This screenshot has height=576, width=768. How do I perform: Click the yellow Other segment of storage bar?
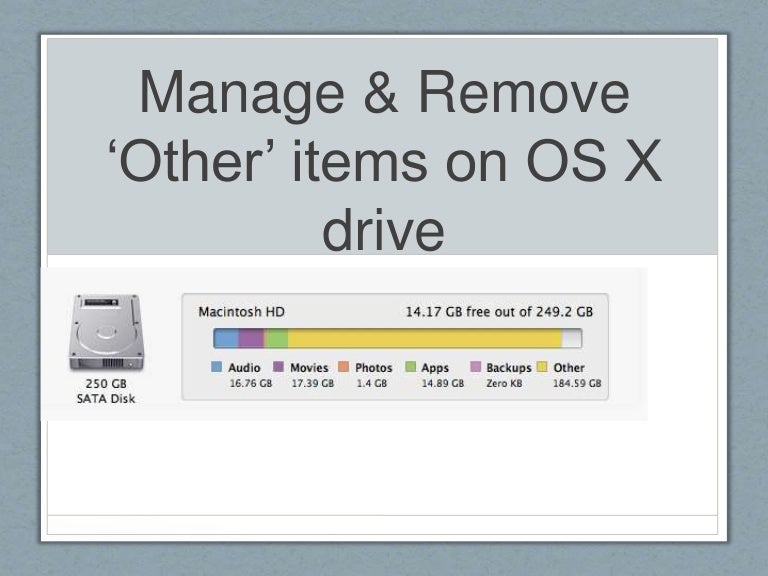[425, 338]
